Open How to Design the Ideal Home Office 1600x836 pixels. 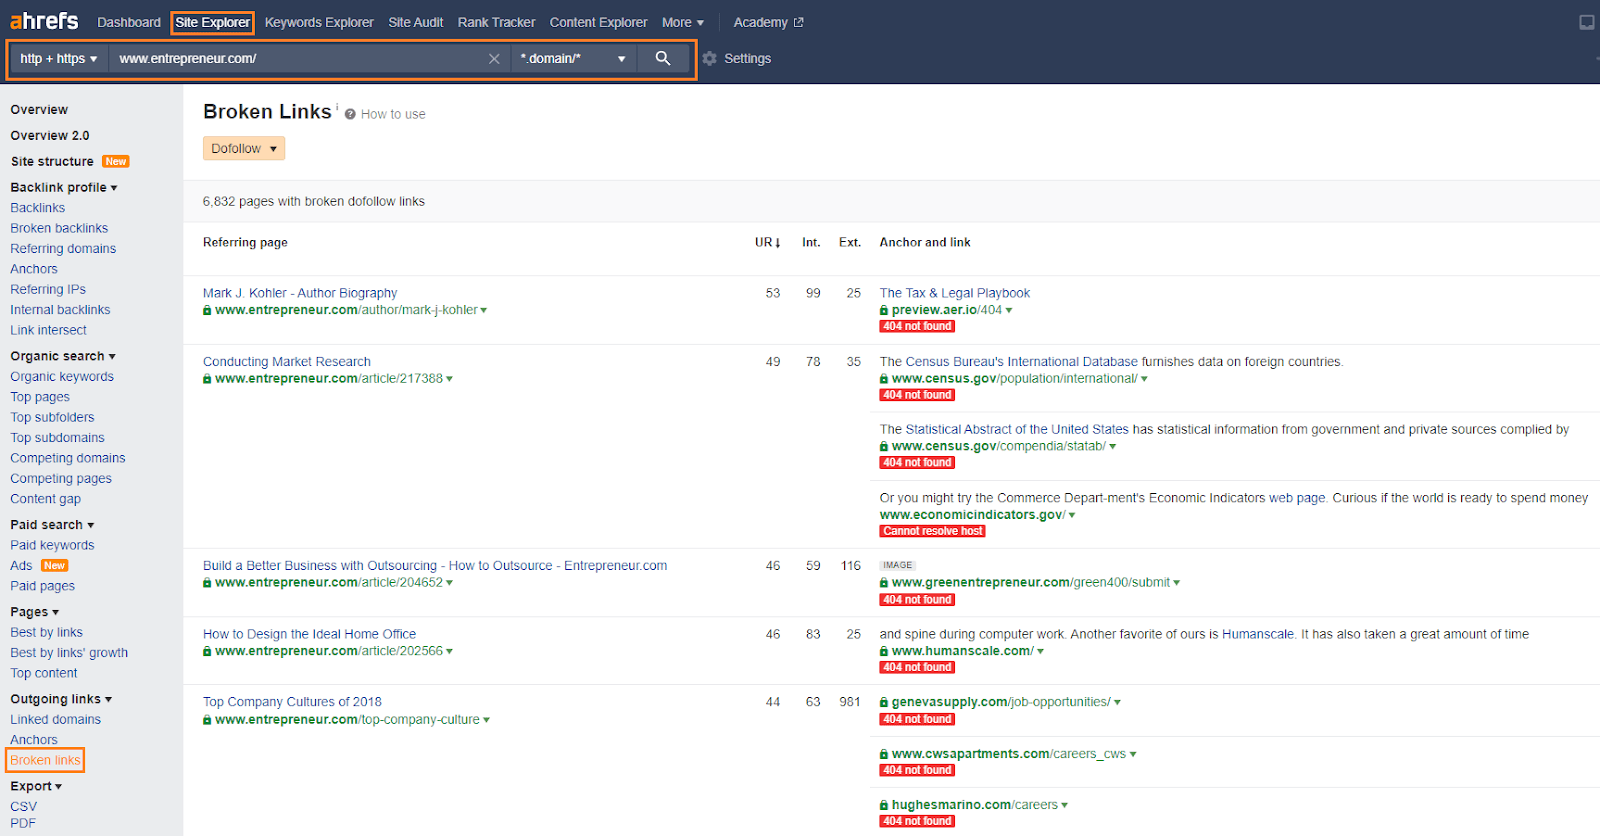[x=309, y=634]
